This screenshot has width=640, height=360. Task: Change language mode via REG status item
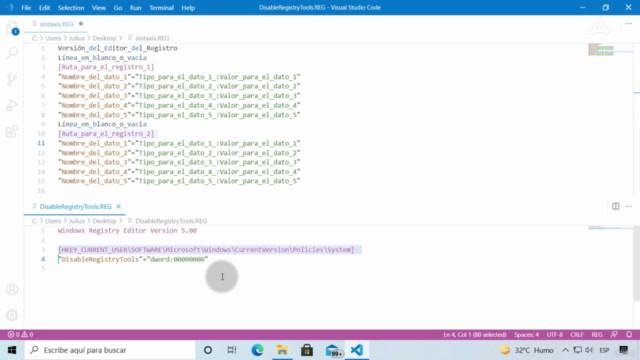click(x=597, y=334)
